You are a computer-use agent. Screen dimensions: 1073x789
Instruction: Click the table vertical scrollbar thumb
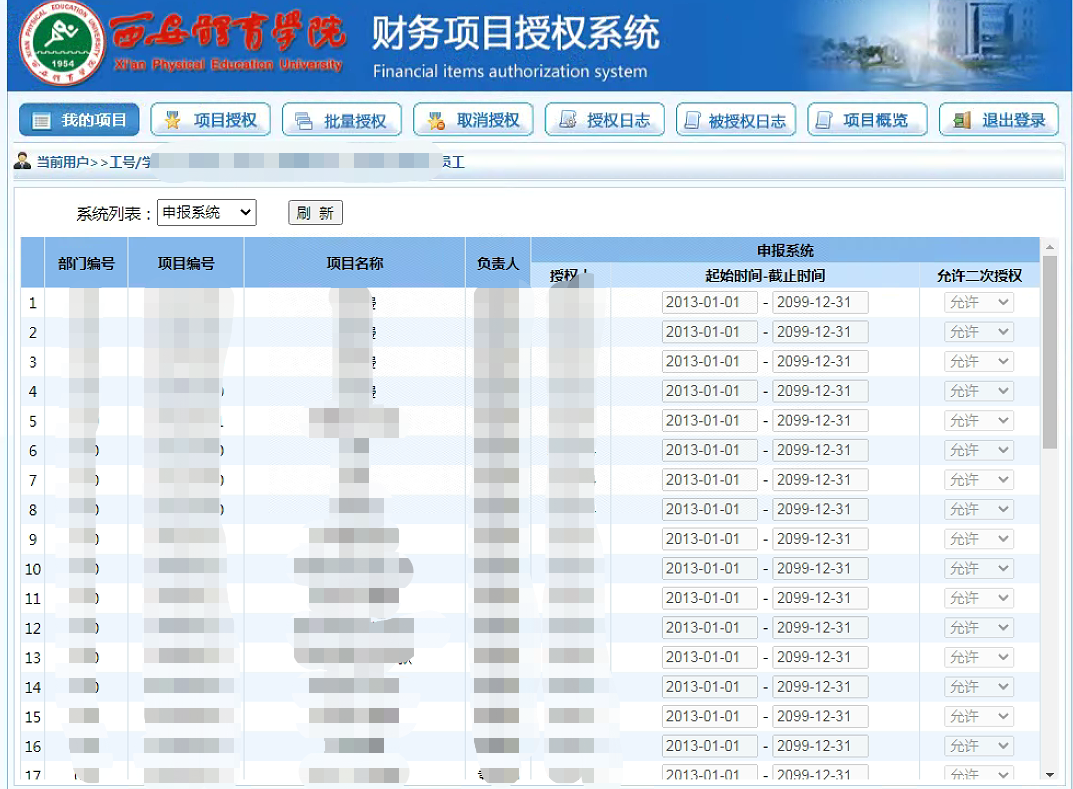point(1049,350)
